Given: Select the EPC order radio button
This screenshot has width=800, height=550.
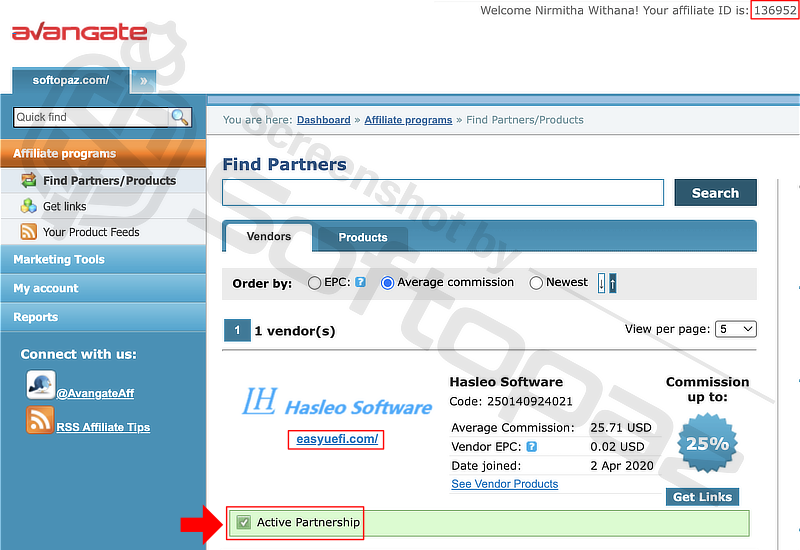Looking at the screenshot, I should tap(314, 283).
